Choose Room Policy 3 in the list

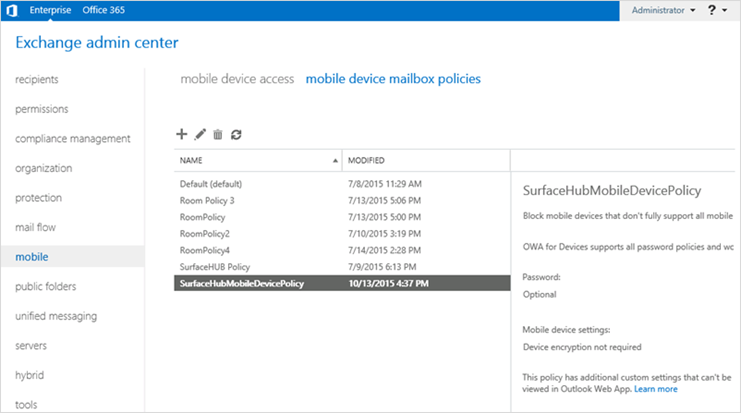click(208, 200)
